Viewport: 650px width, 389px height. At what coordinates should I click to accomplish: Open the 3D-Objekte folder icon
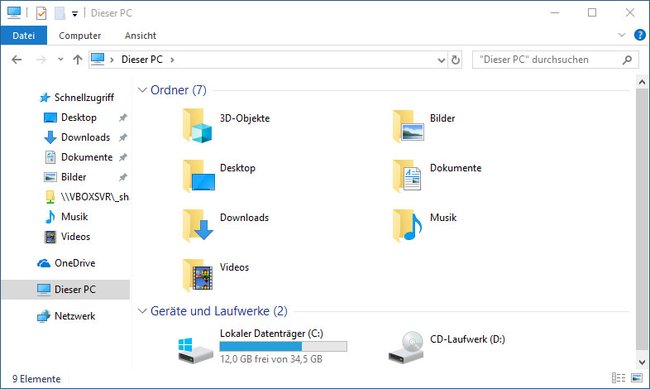197,125
